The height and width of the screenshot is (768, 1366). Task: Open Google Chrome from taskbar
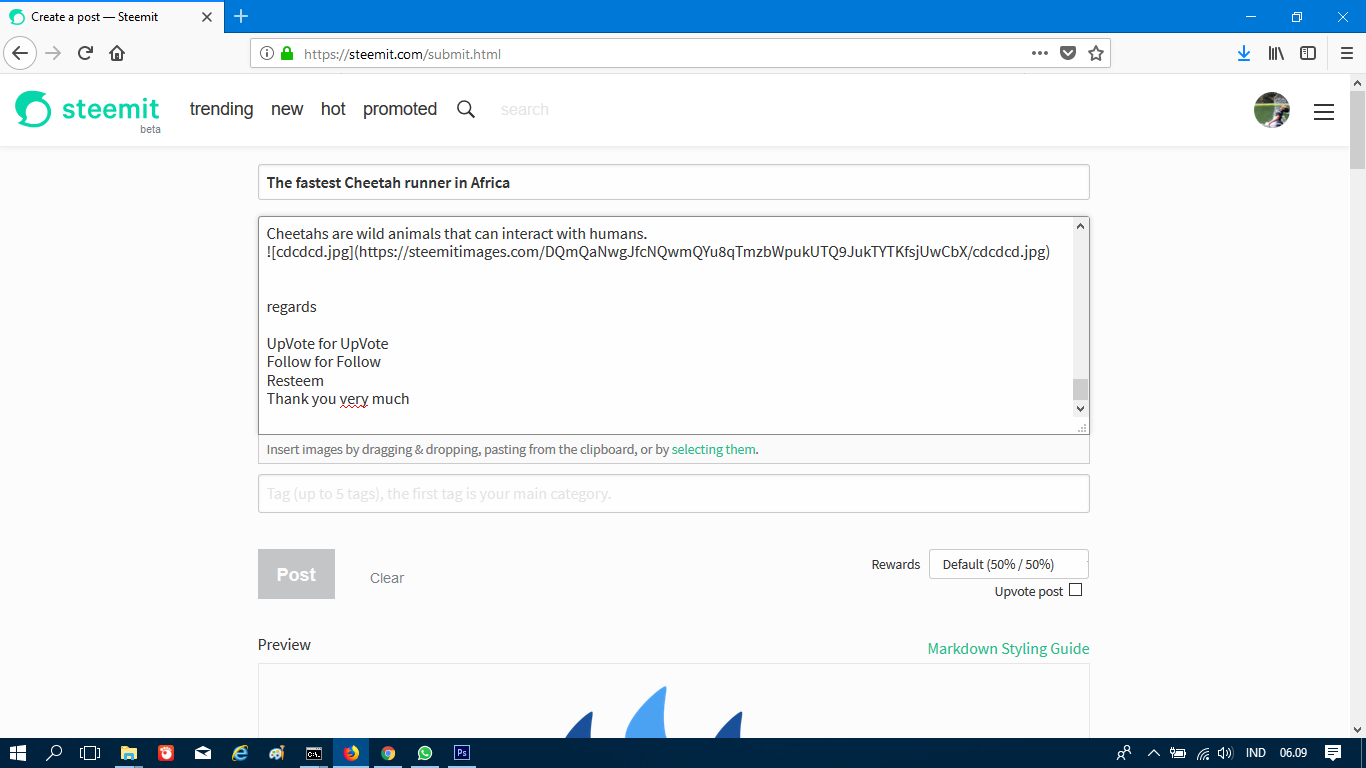(x=388, y=753)
